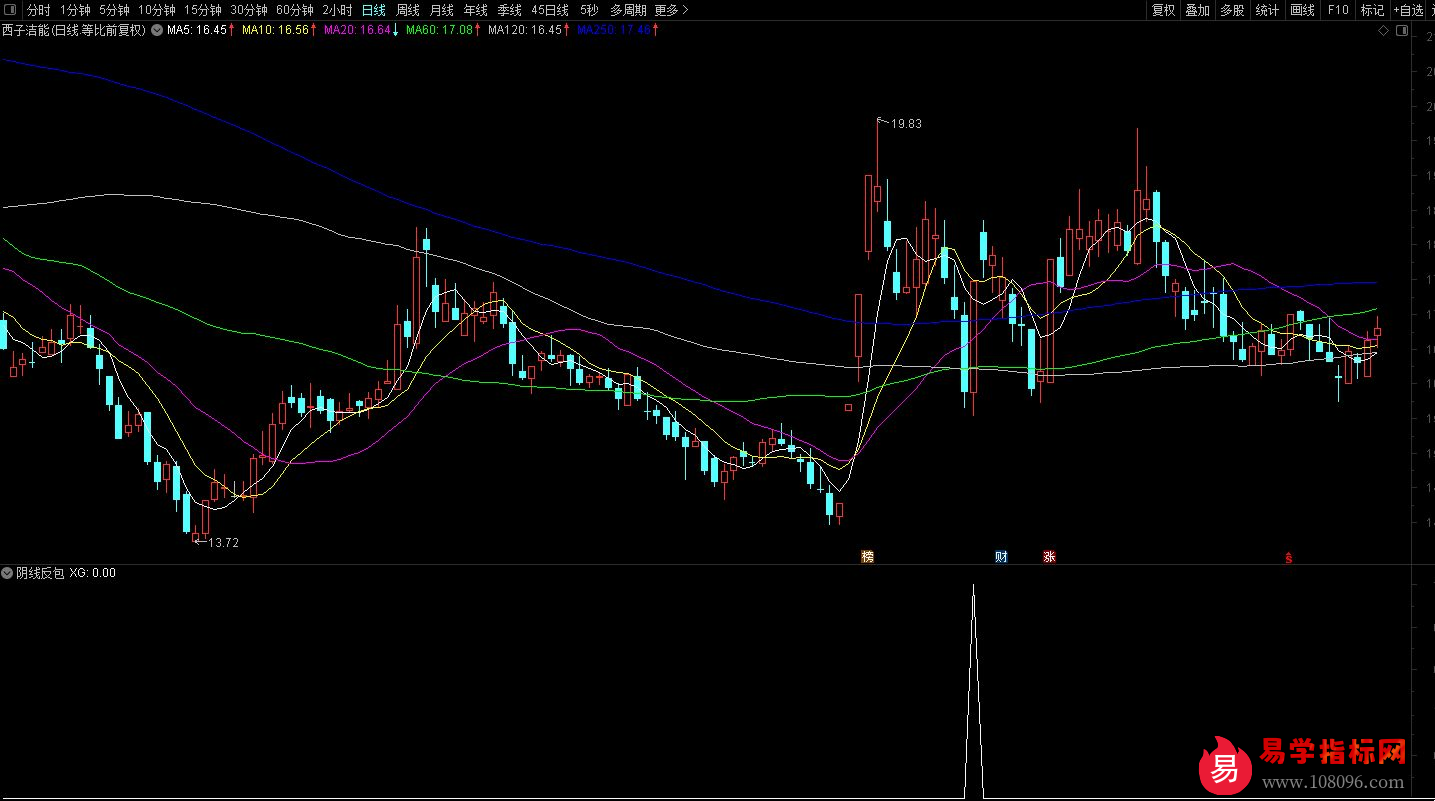1435x801 pixels.
Task: Expand the 更多 periods menu
Action: 671,10
